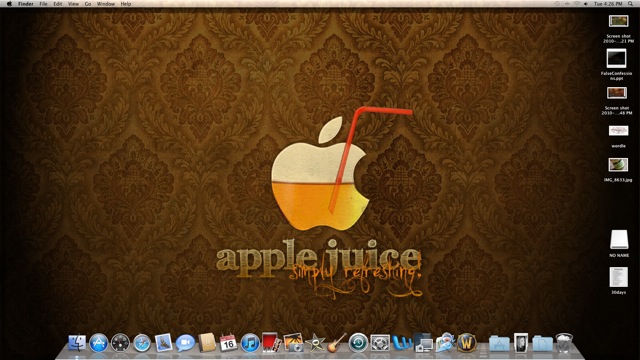The image size is (640, 360).
Task: Open the photo stack beside Applications folder
Action: click(521, 342)
